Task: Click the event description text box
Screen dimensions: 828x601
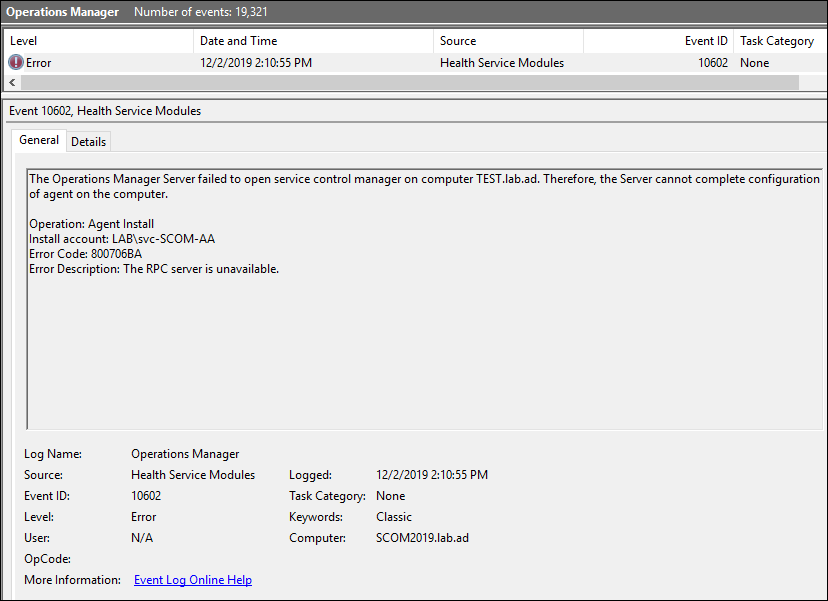Action: pos(425,299)
